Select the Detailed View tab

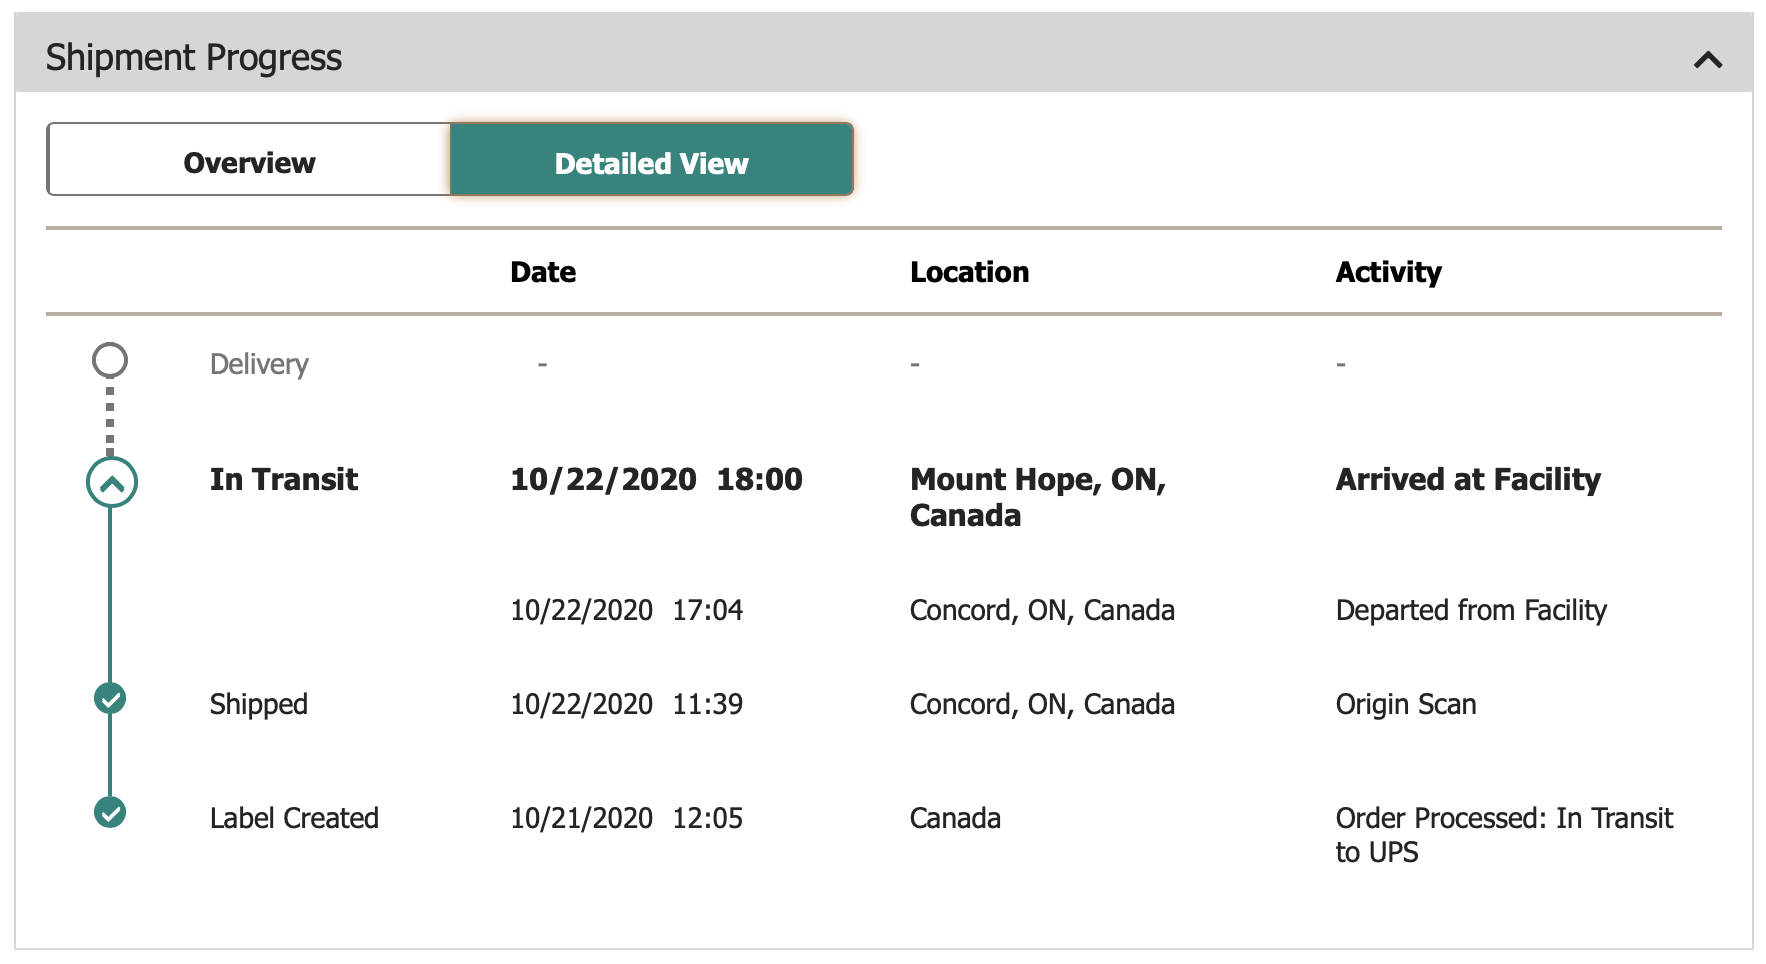pyautogui.click(x=651, y=162)
